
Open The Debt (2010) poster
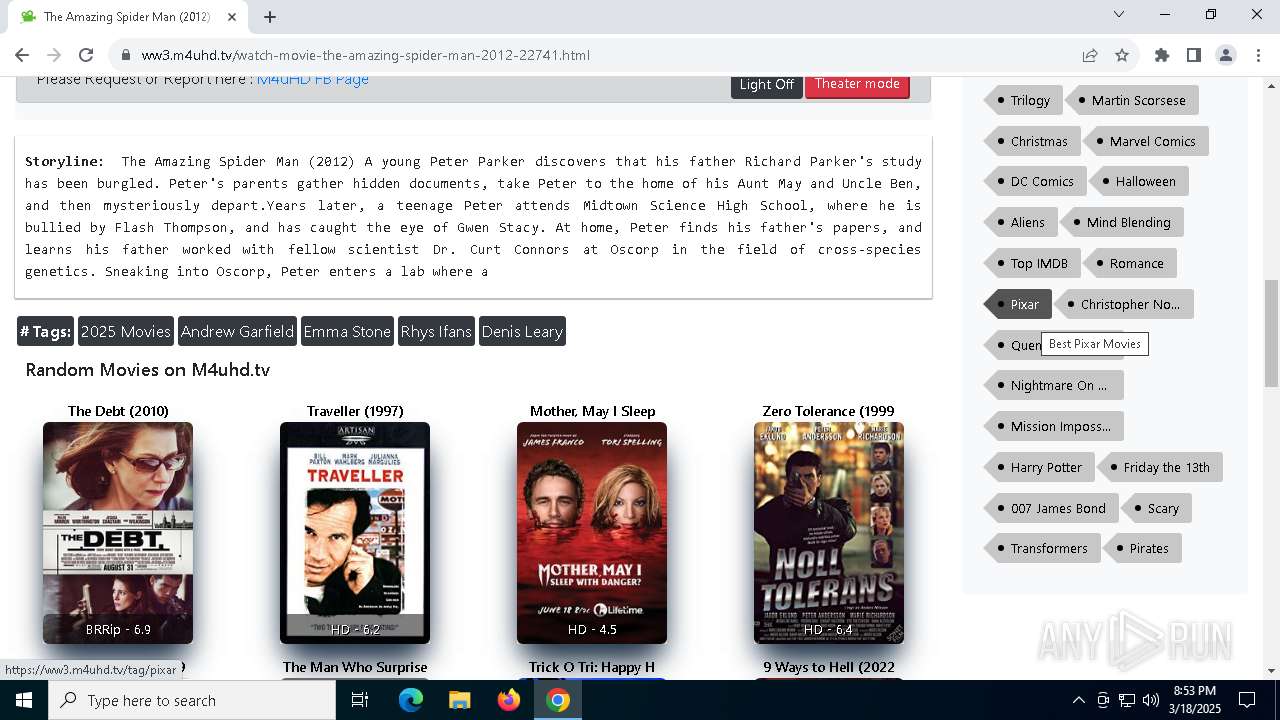coord(118,533)
